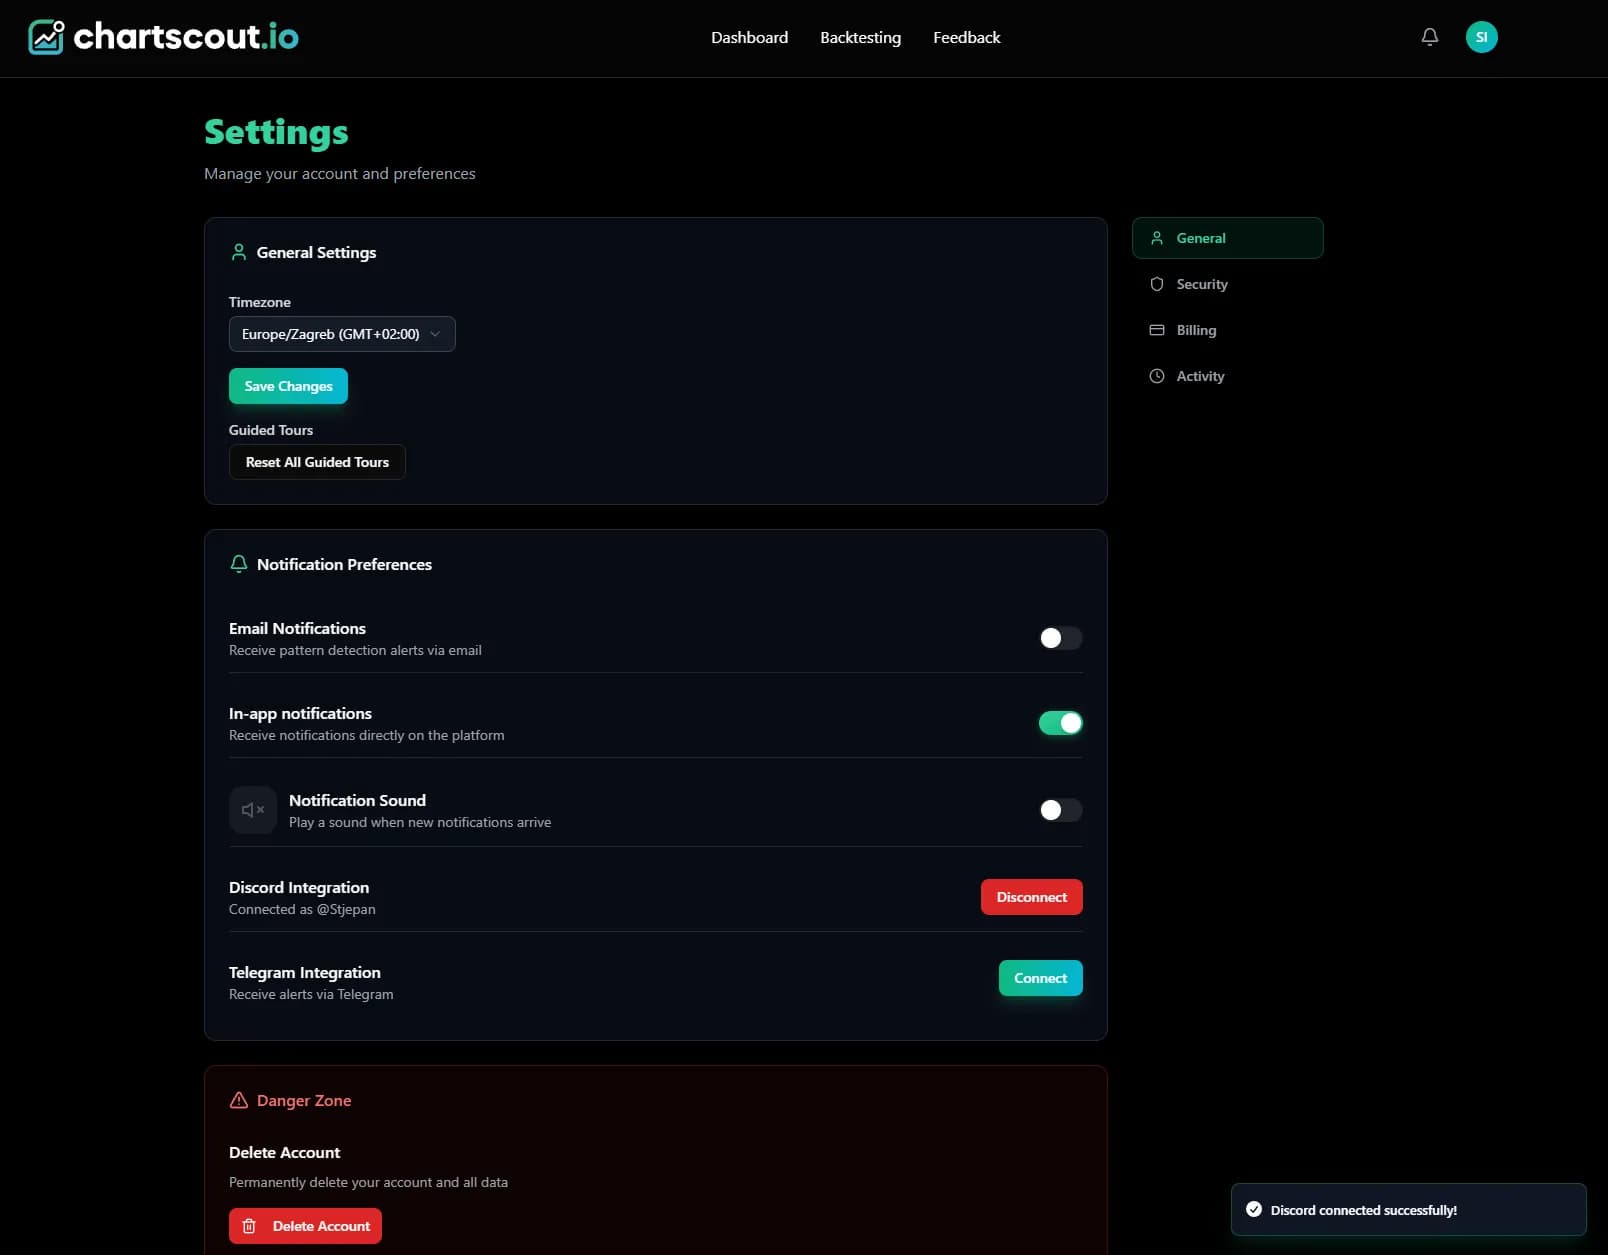Click the chartscout.io logo
Image resolution: width=1608 pixels, height=1255 pixels.
click(x=162, y=37)
